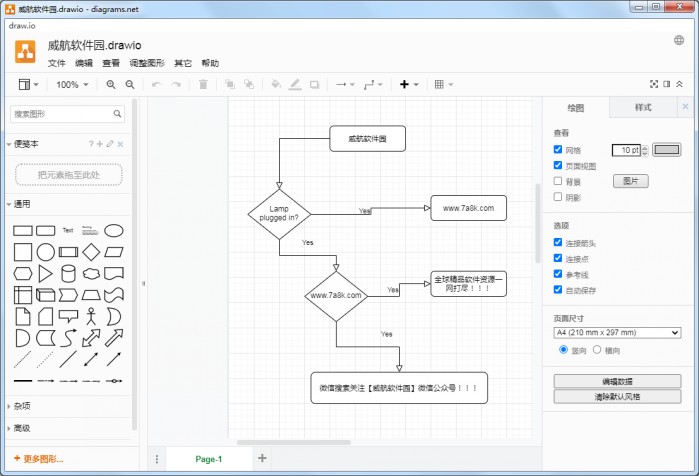Click the zoom in magnifier icon
This screenshot has width=699, height=476.
[111, 84]
